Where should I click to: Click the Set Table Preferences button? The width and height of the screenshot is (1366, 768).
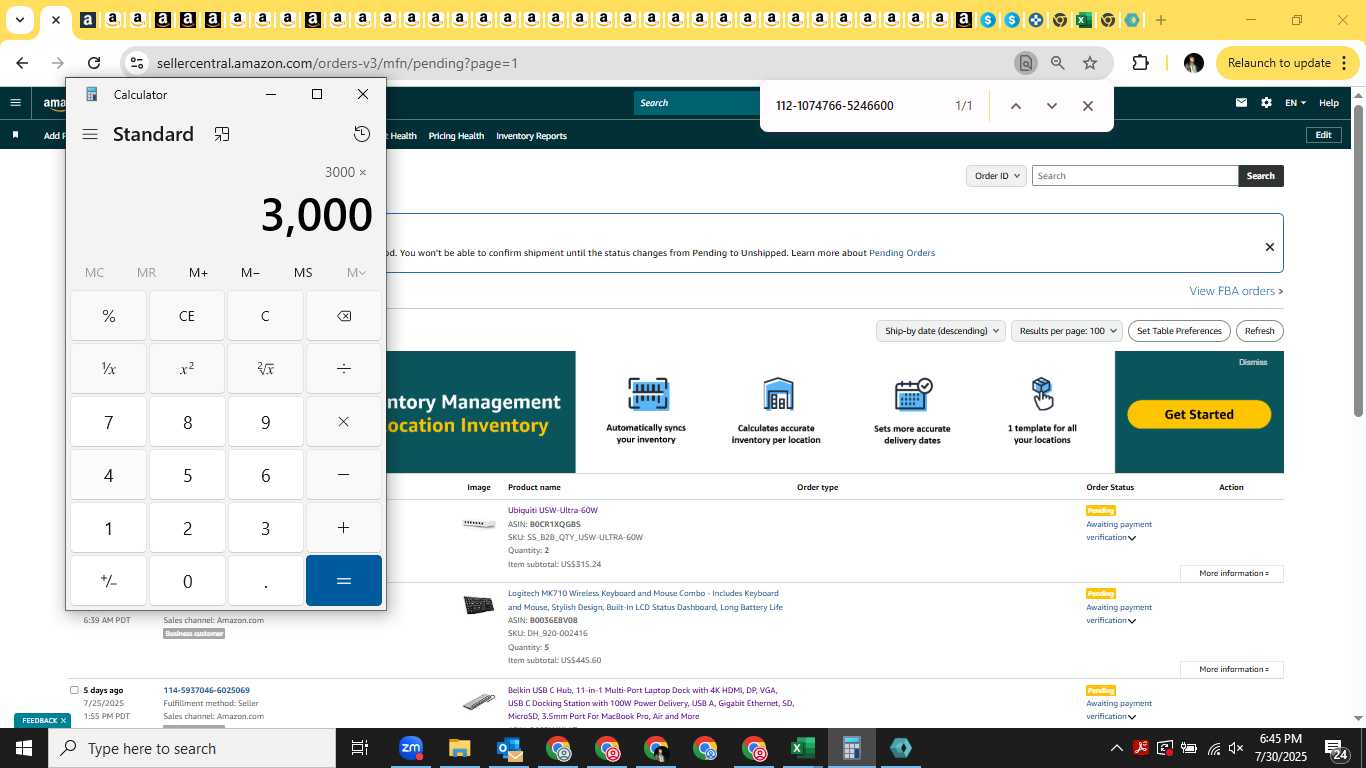point(1180,331)
